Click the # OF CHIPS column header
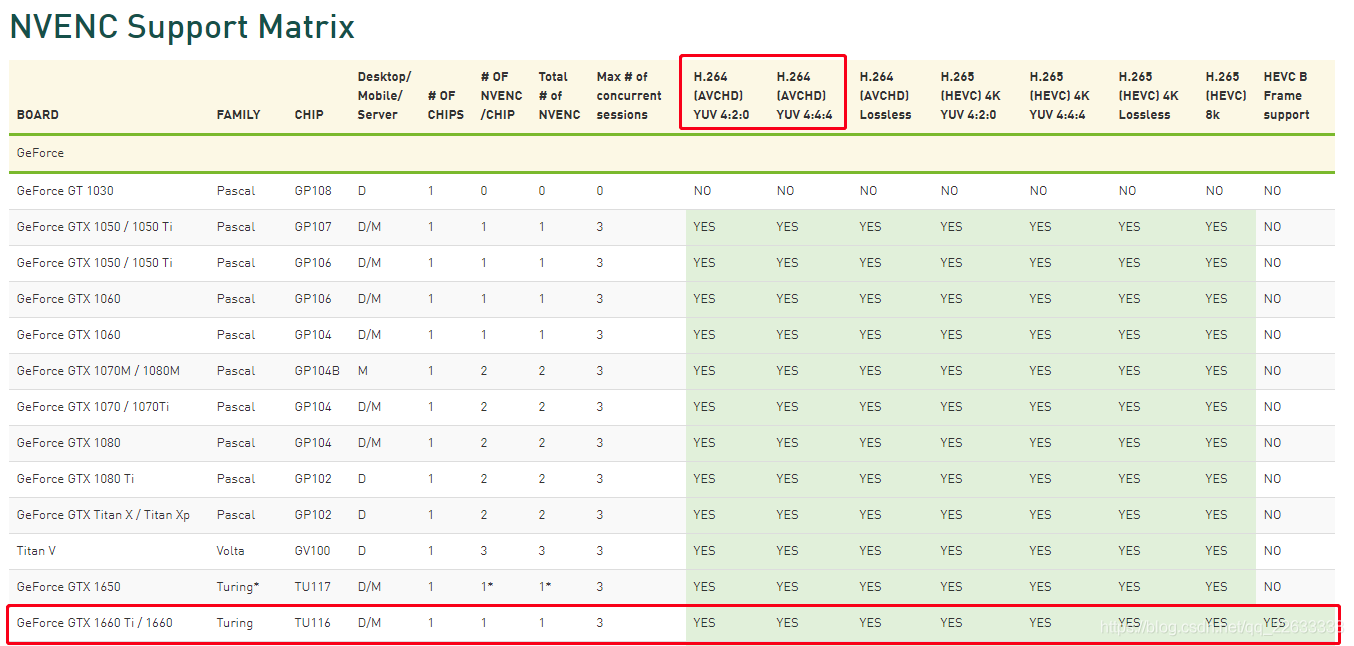 (x=446, y=105)
